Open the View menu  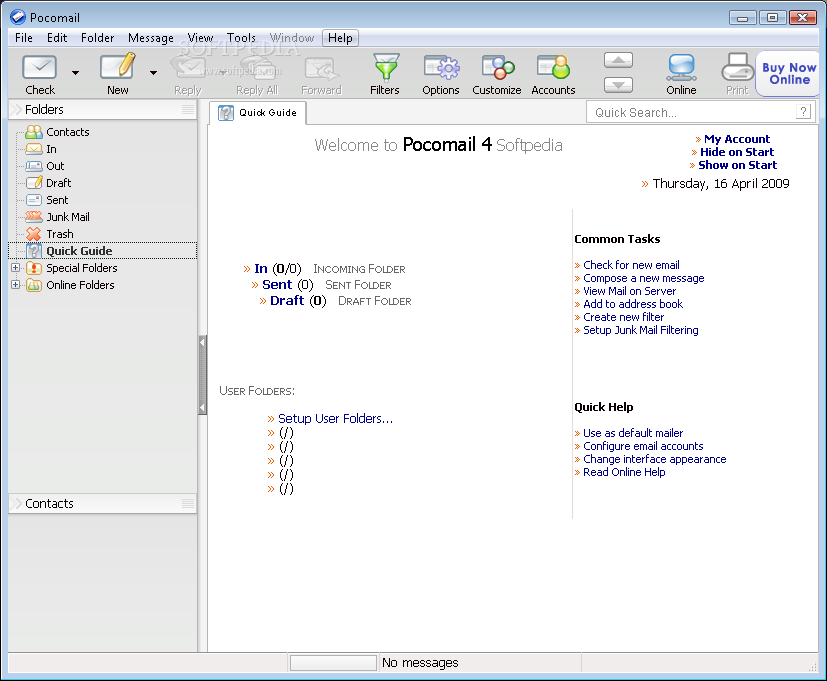(x=200, y=38)
